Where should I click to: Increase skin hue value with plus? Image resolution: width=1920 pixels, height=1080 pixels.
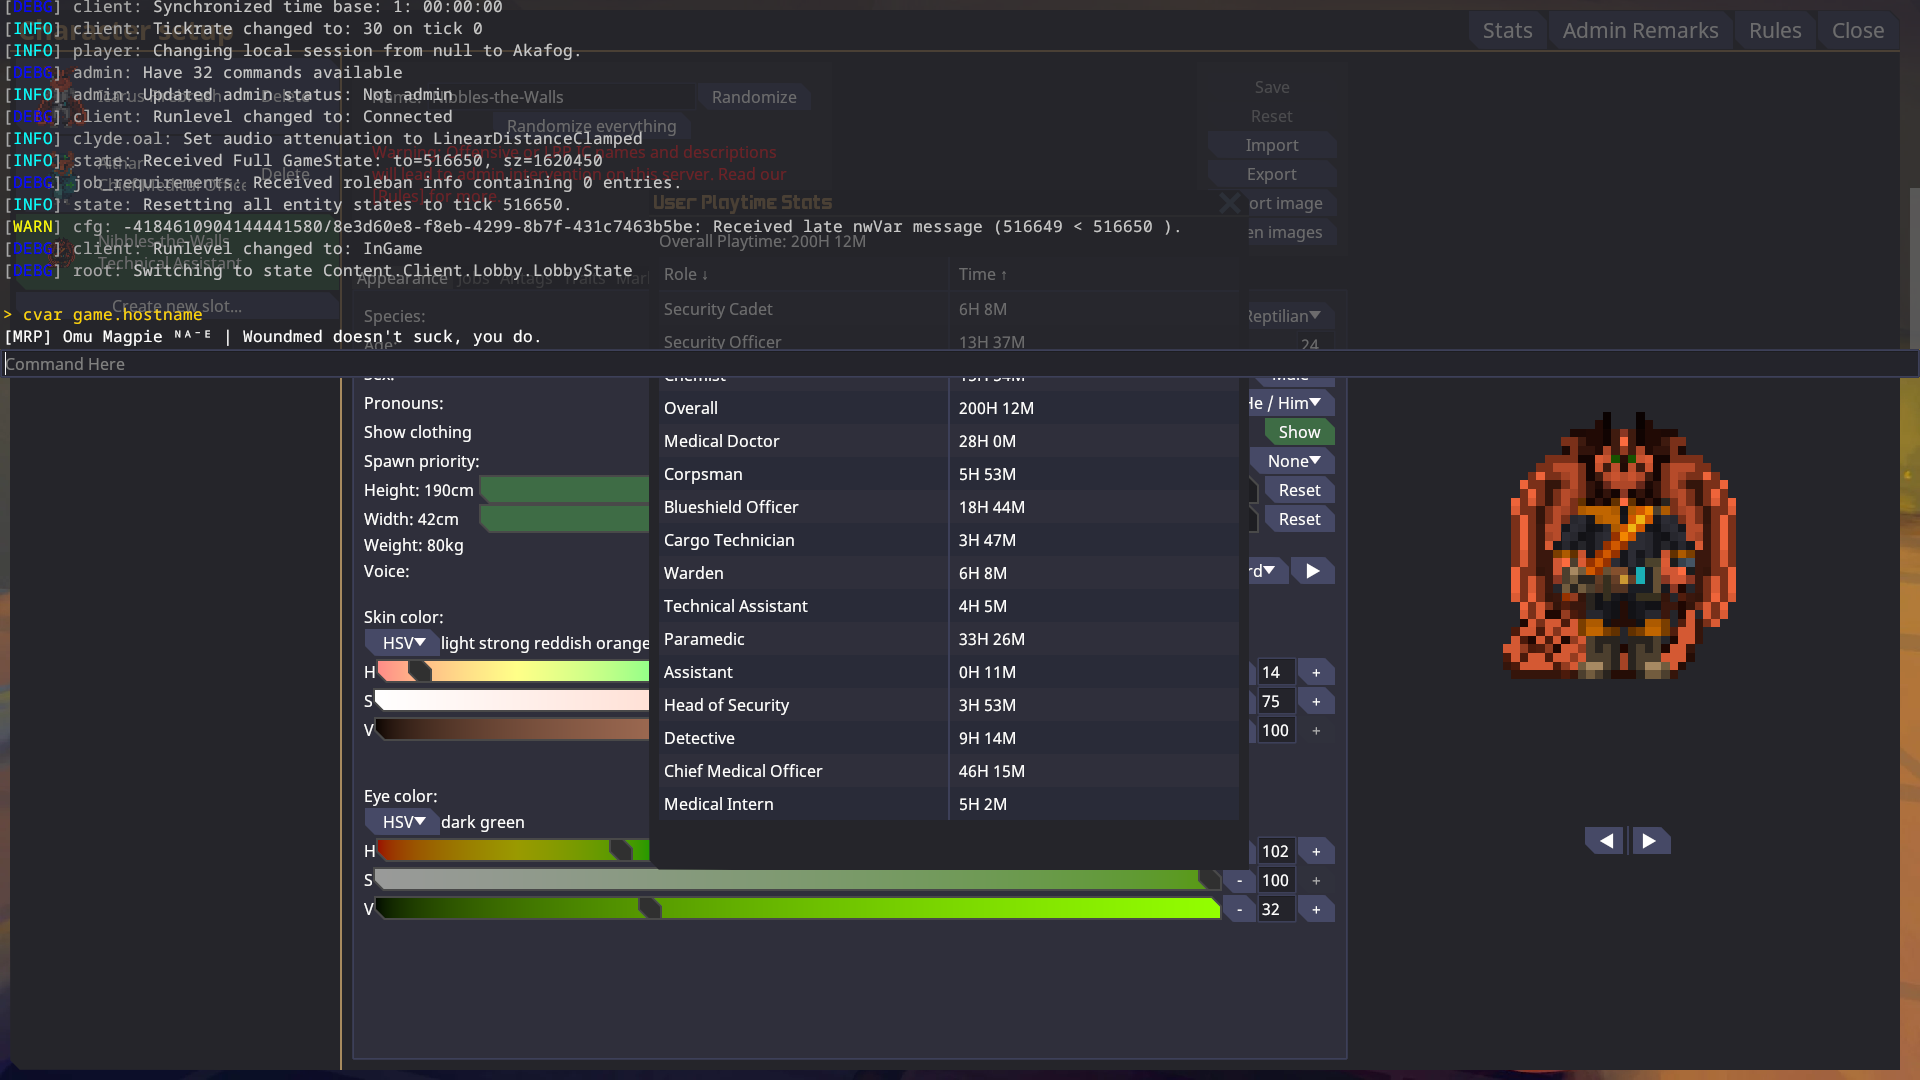1316,673
